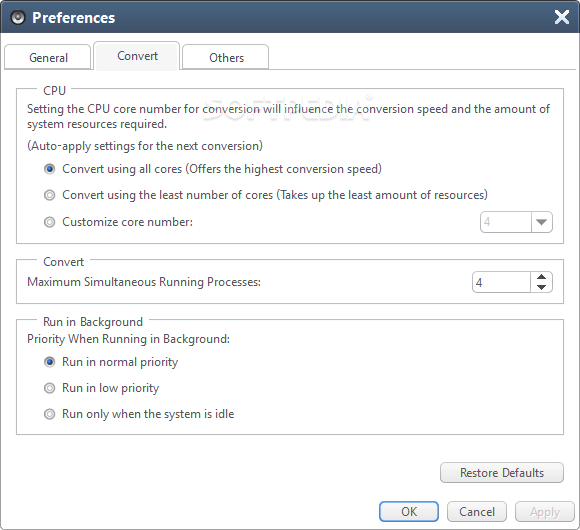Open the Others tab
580x530 pixels.
226,57
